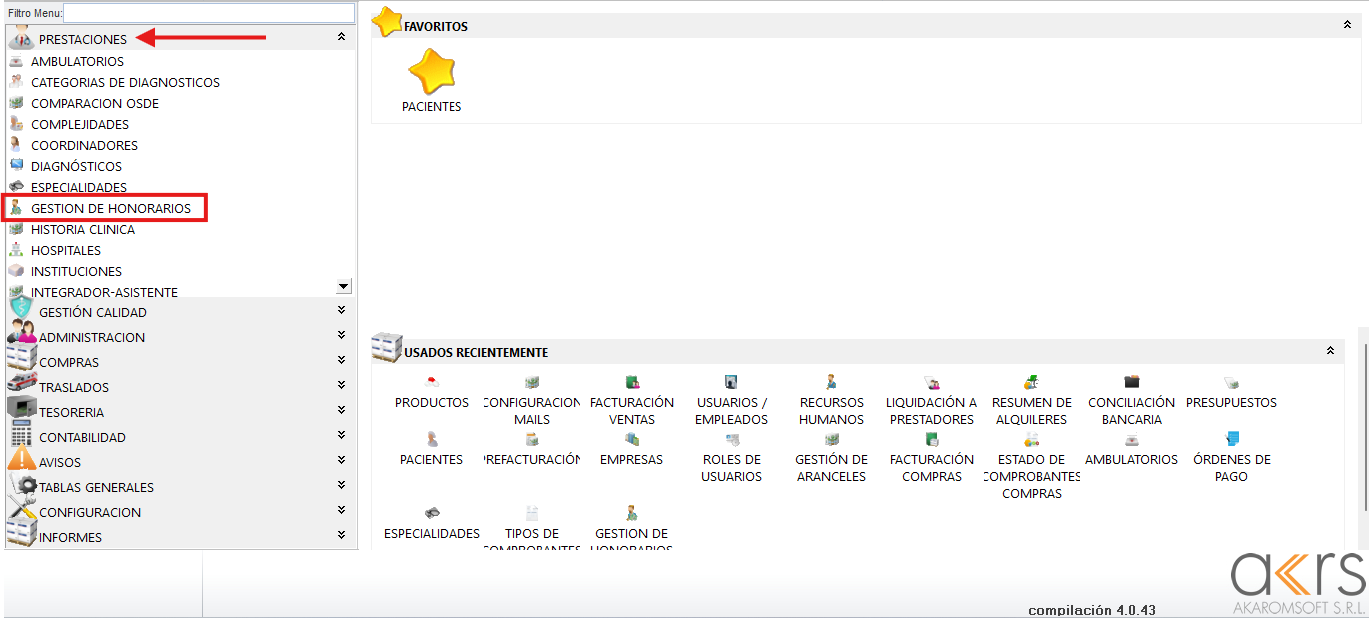
Task: Click the Filtro Menu text field
Action: (x=208, y=13)
